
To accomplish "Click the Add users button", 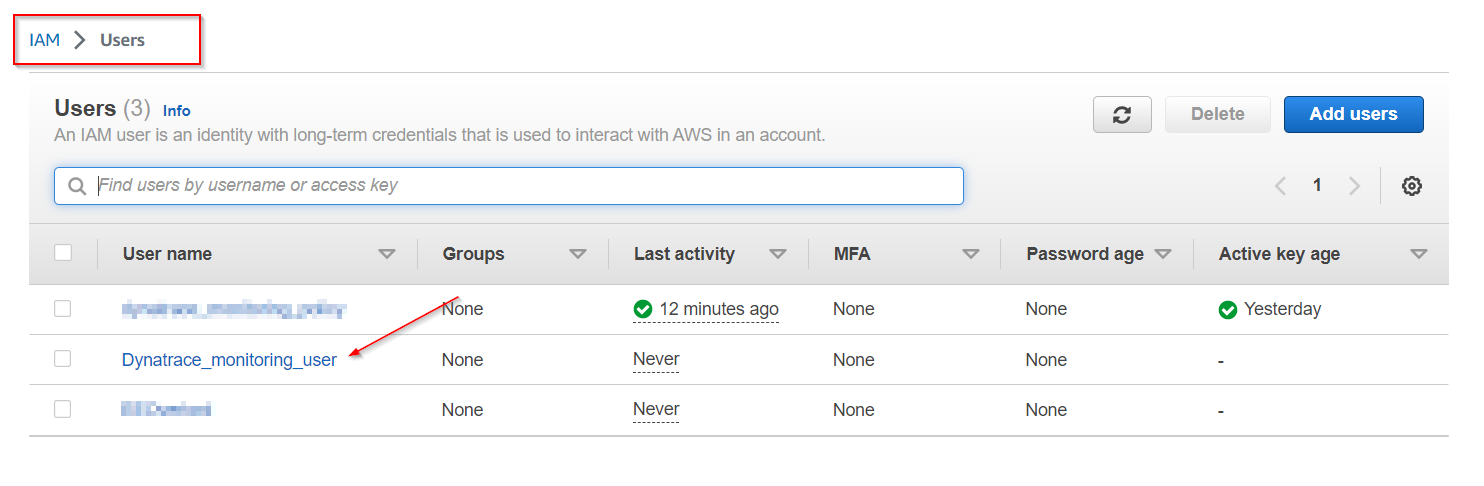I will [1353, 114].
